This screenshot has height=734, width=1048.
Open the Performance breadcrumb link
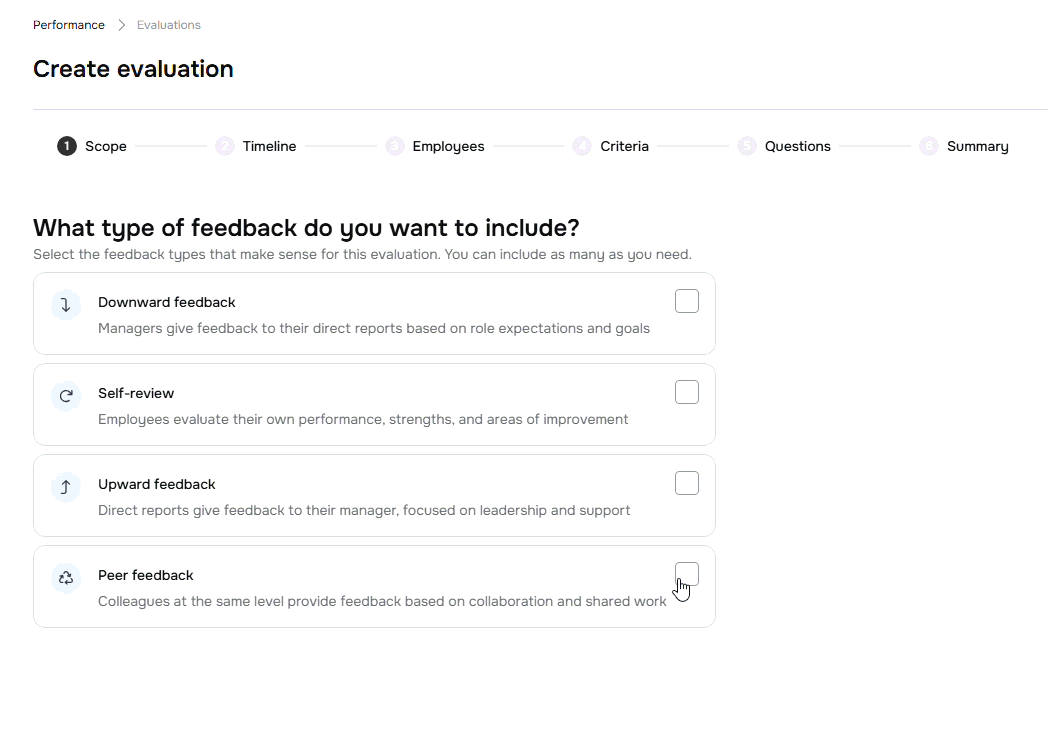pyautogui.click(x=69, y=25)
